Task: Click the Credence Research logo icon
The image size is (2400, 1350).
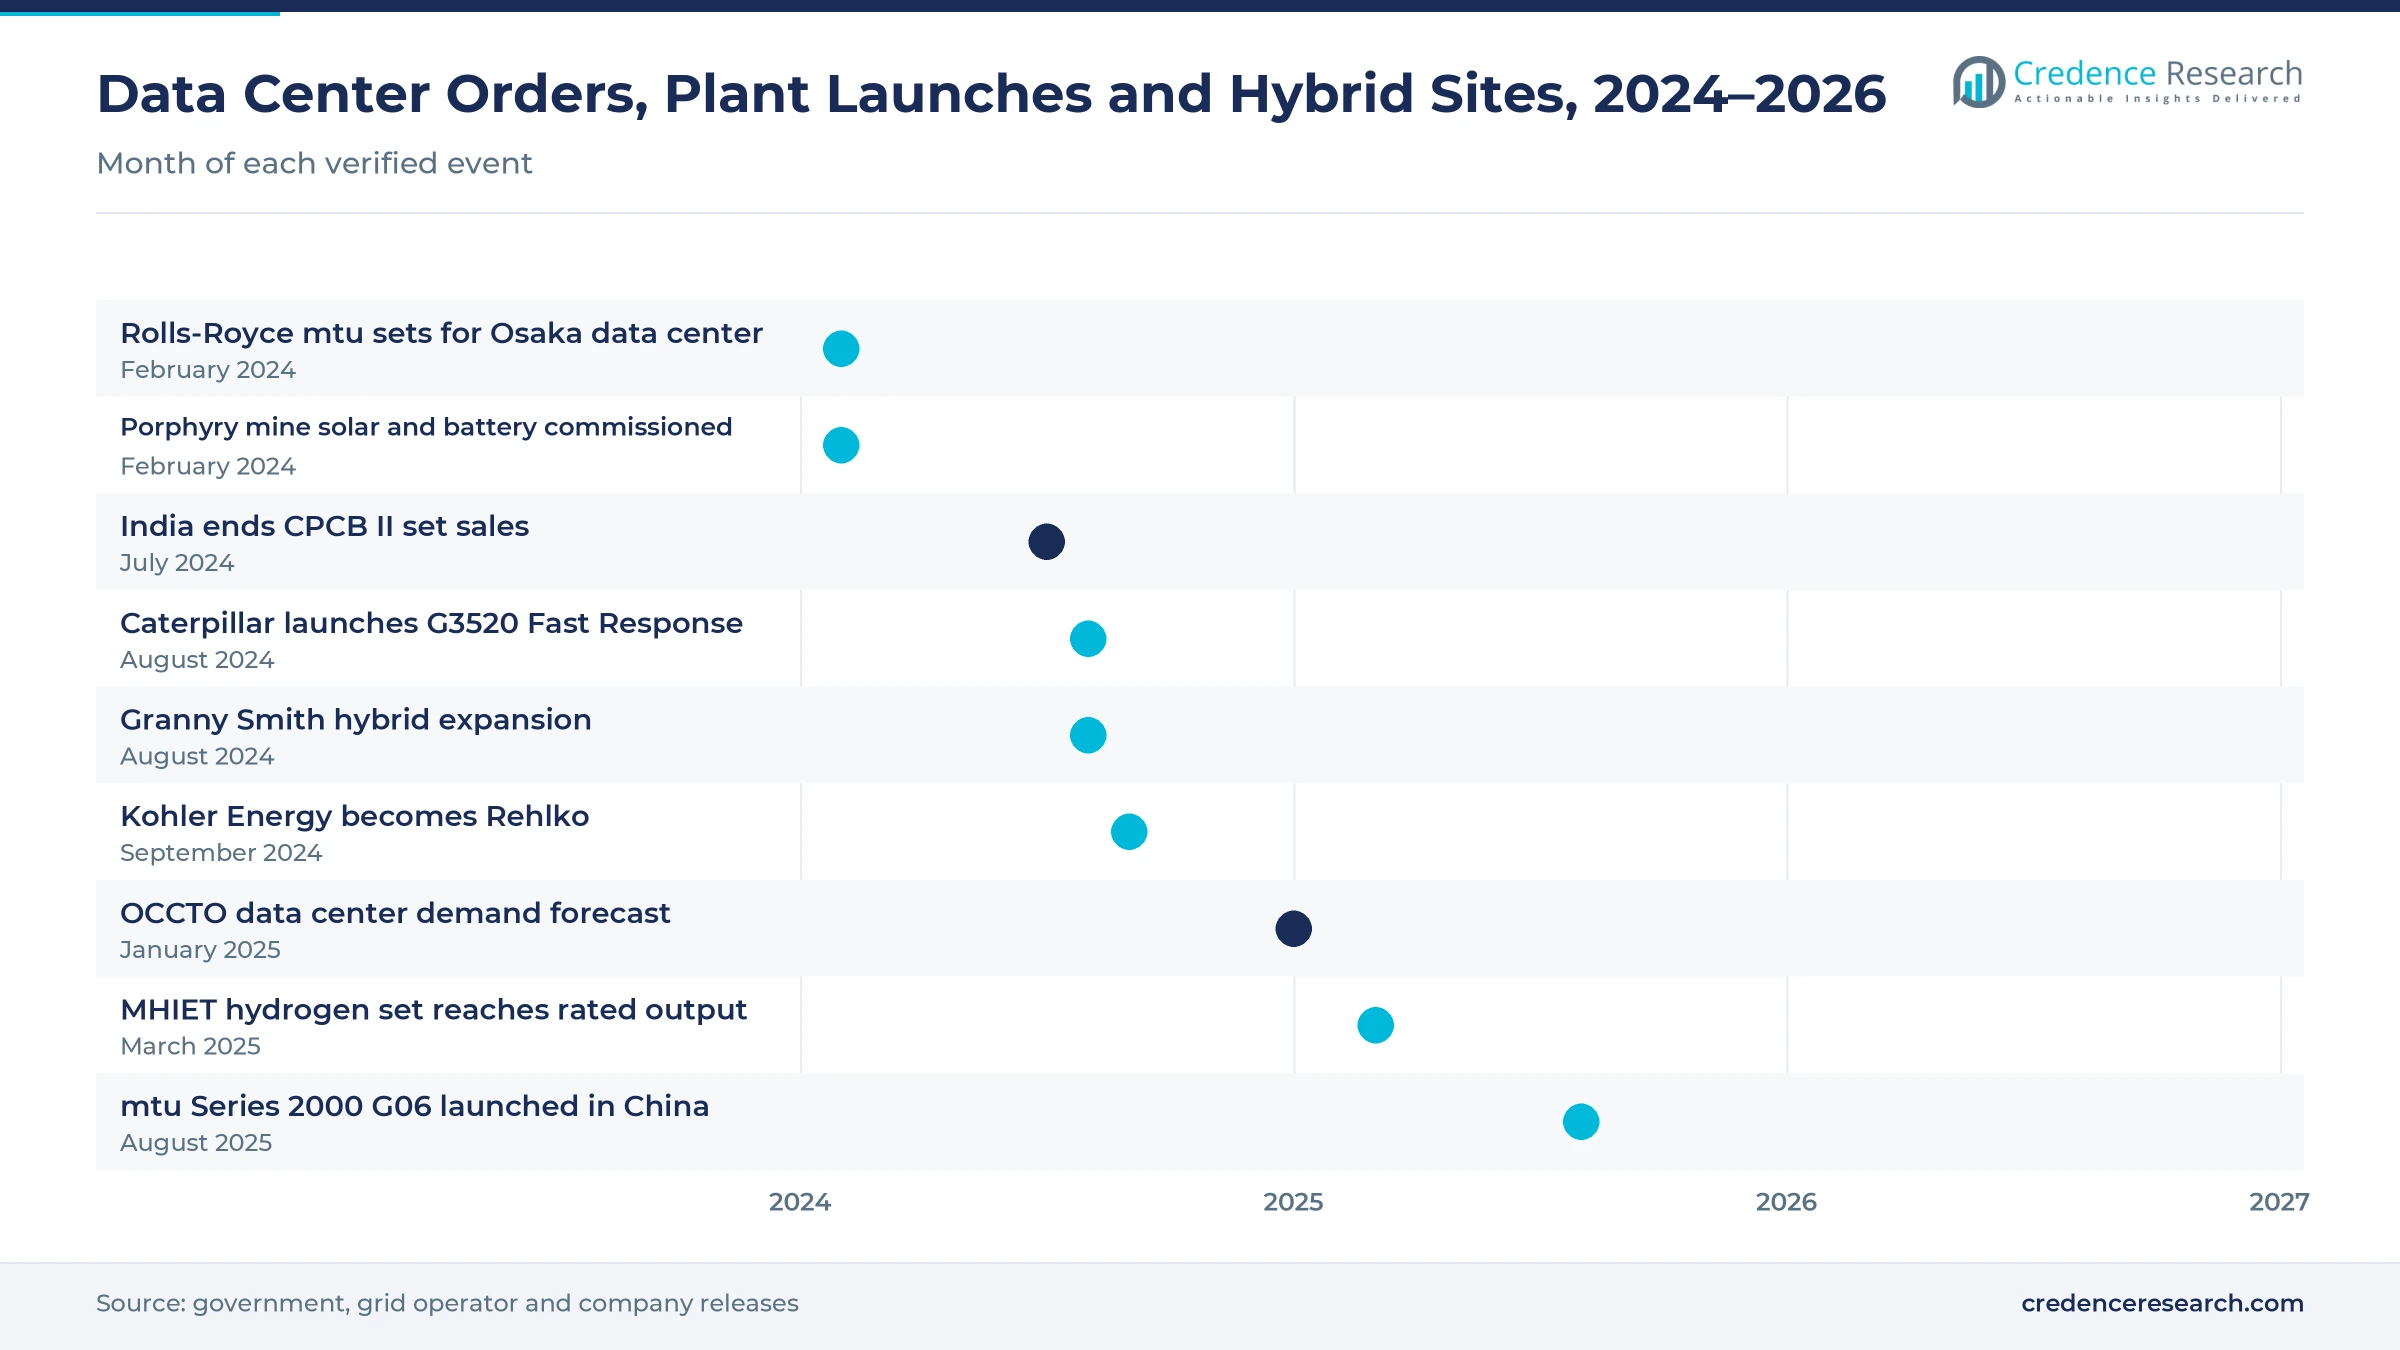Action: (x=1978, y=82)
